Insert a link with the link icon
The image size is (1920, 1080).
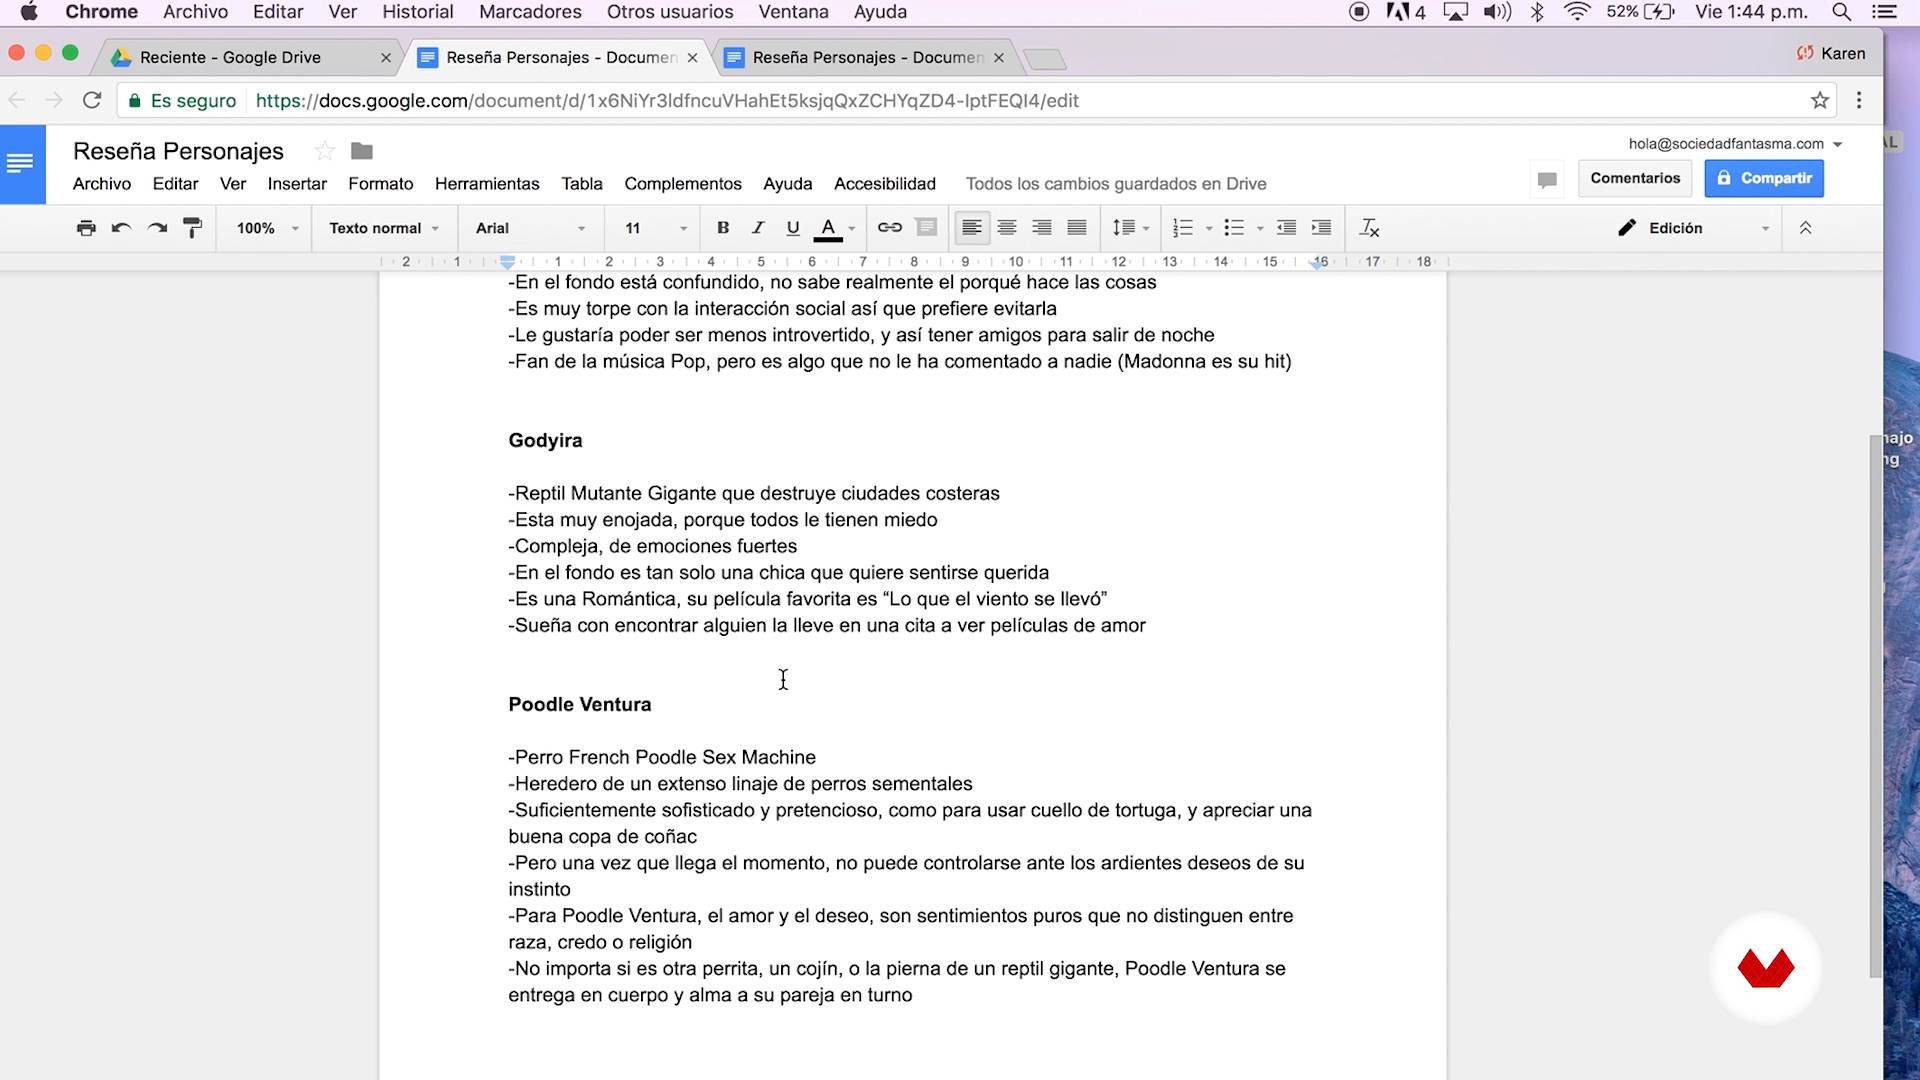click(x=889, y=228)
